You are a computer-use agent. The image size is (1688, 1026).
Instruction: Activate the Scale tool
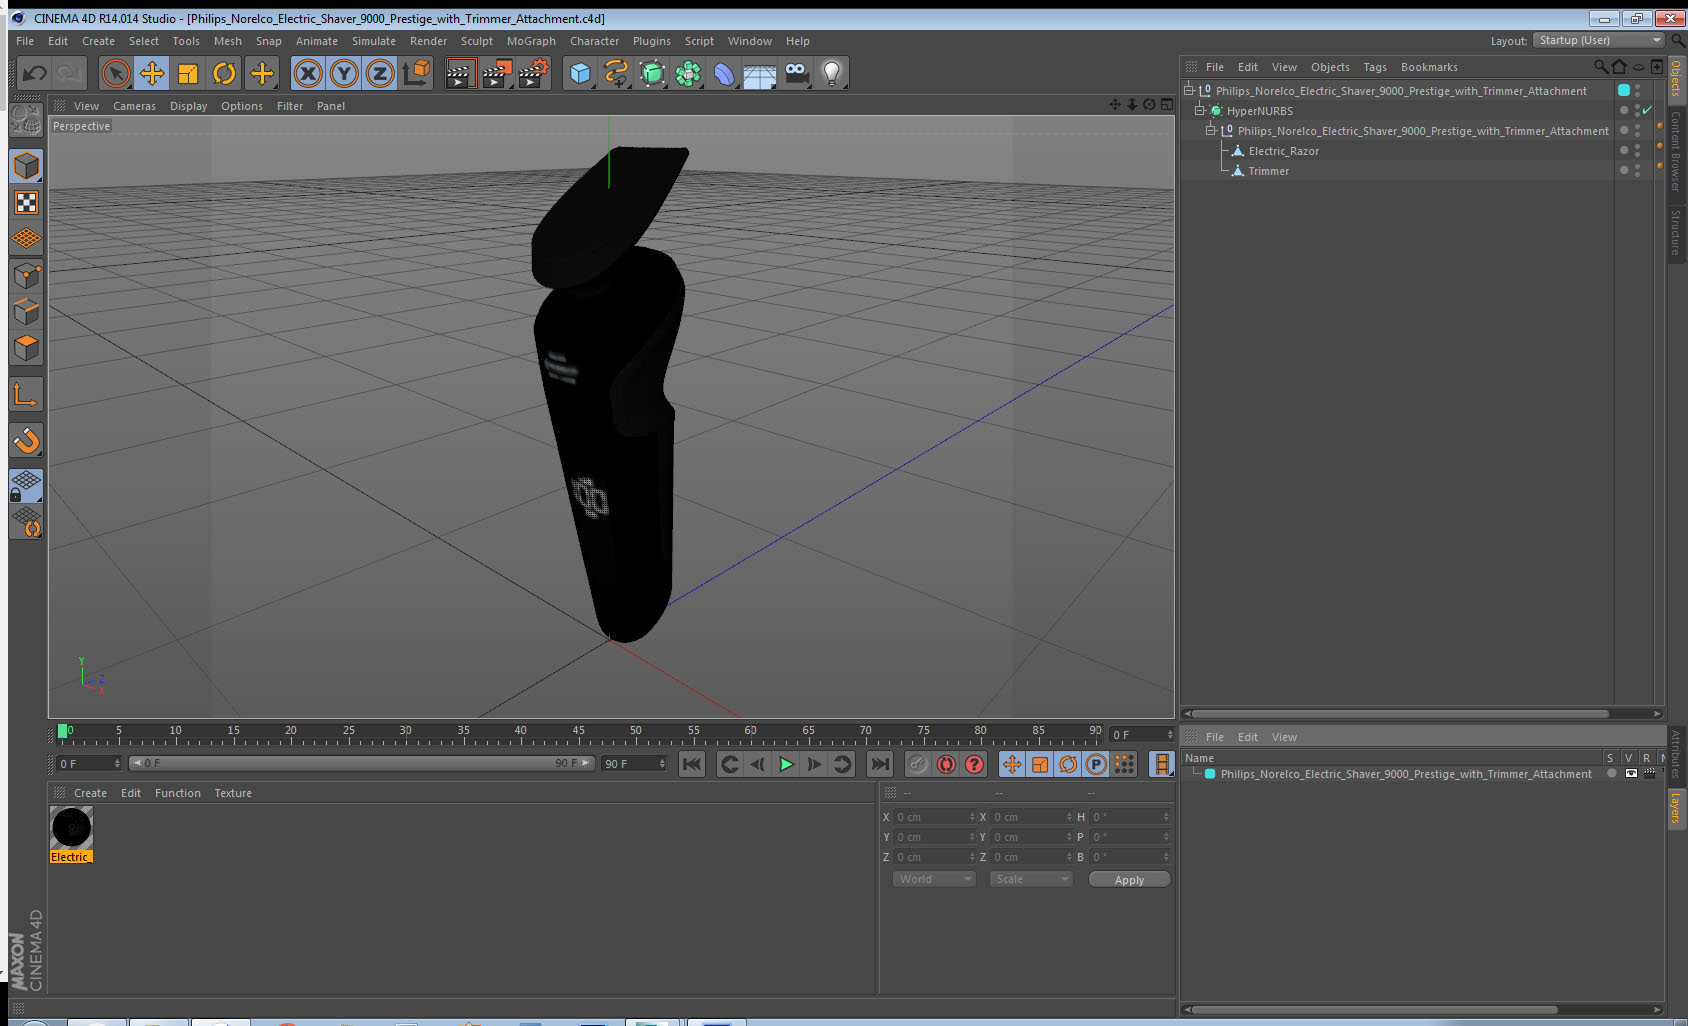point(188,73)
